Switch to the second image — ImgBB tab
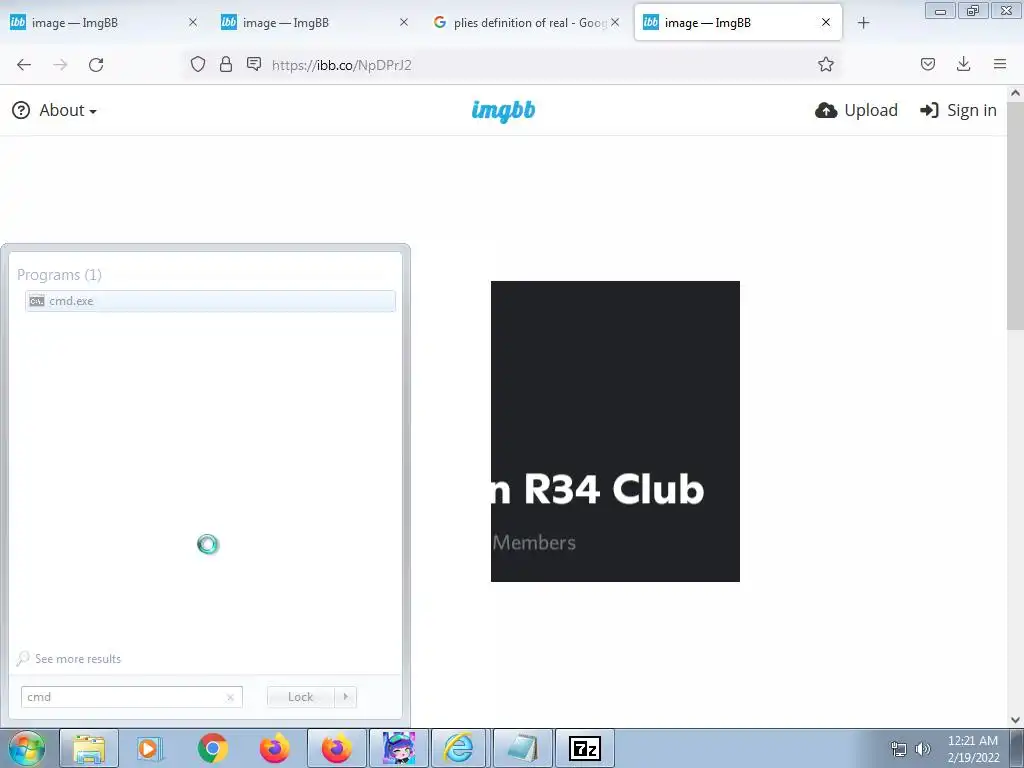The height and width of the screenshot is (768, 1024). coord(315,22)
